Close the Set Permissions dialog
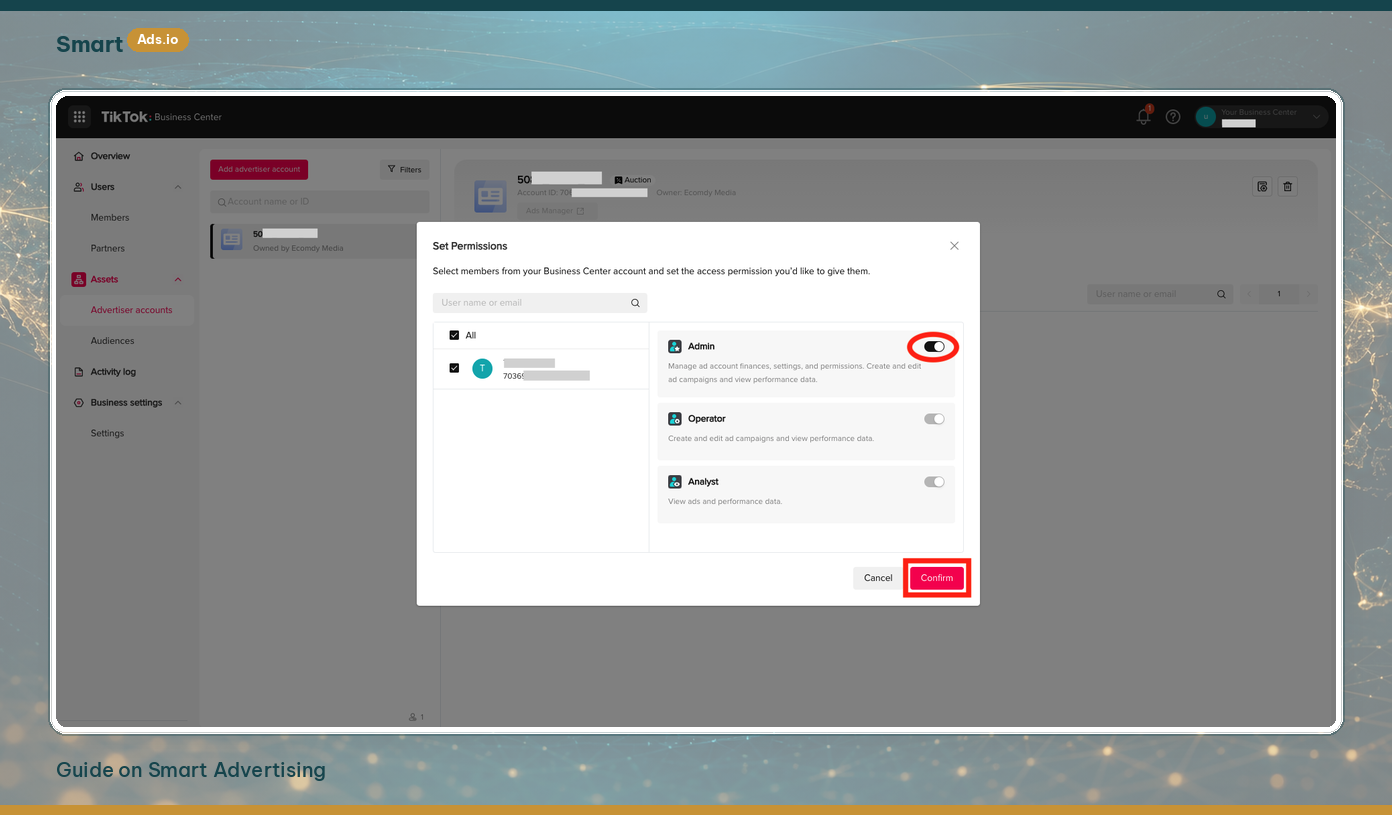The width and height of the screenshot is (1392, 815). tap(954, 246)
